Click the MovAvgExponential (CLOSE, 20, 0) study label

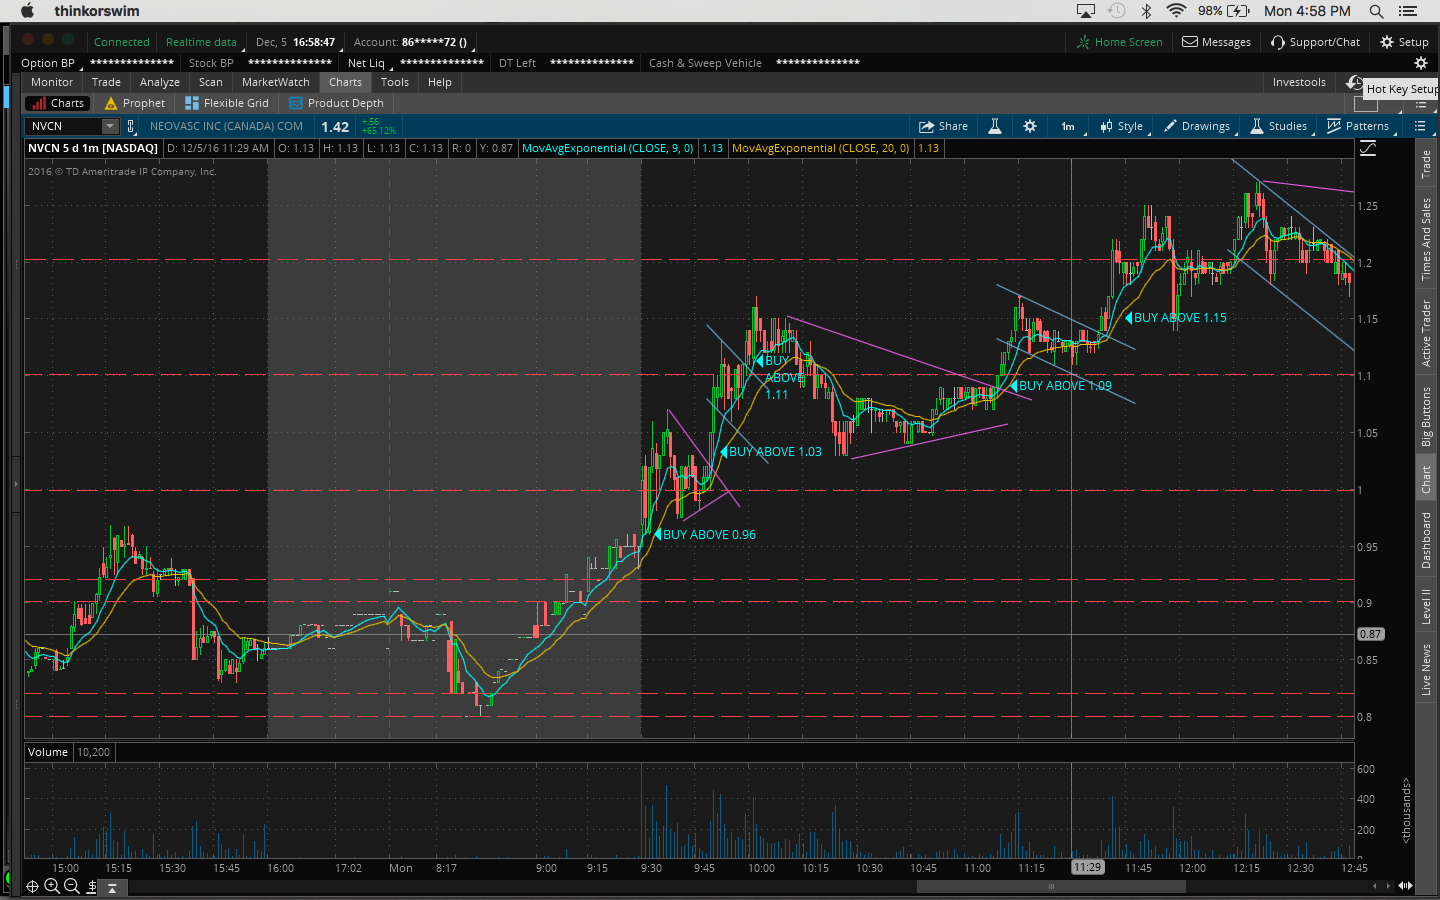tap(821, 148)
